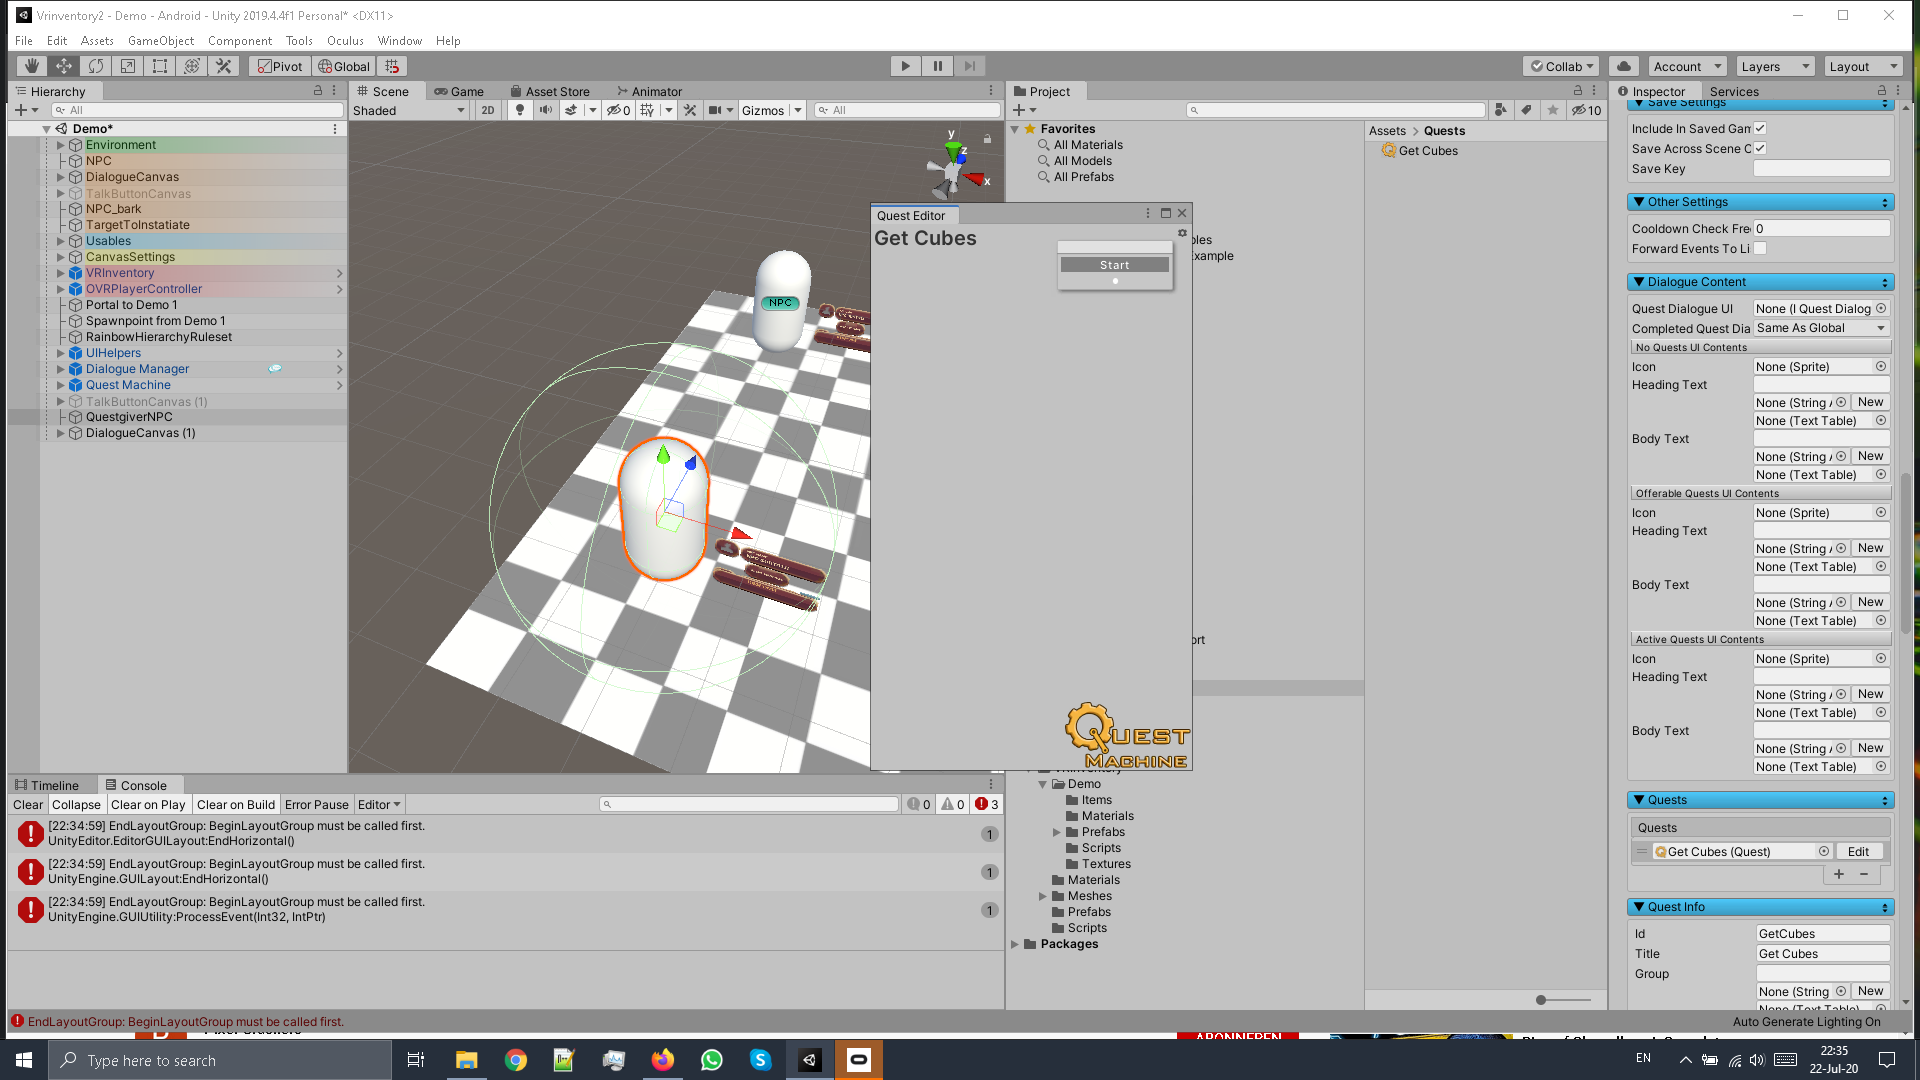1920x1080 pixels.
Task: Toggle scene effects icon
Action: pos(571,110)
